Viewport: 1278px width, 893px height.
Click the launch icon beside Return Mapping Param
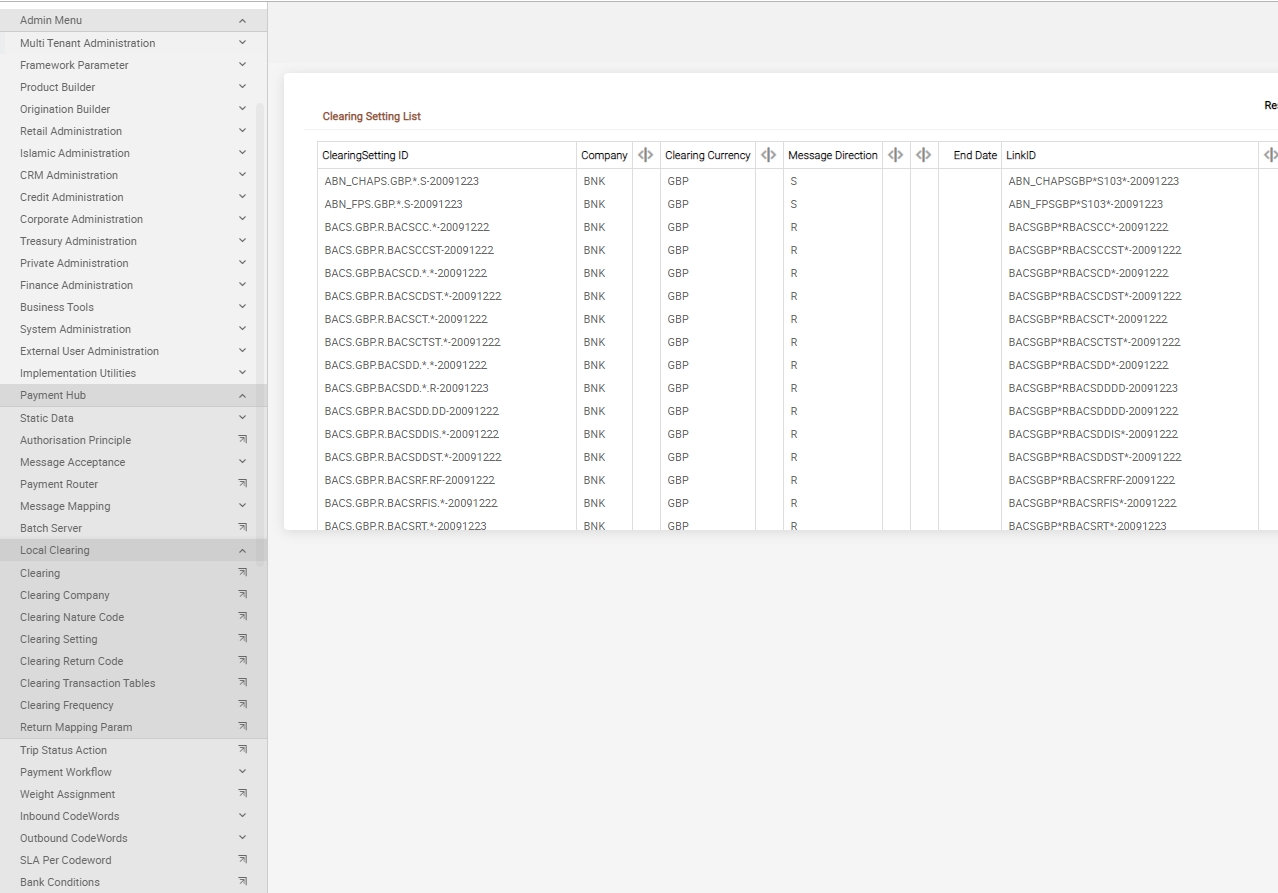[242, 727]
